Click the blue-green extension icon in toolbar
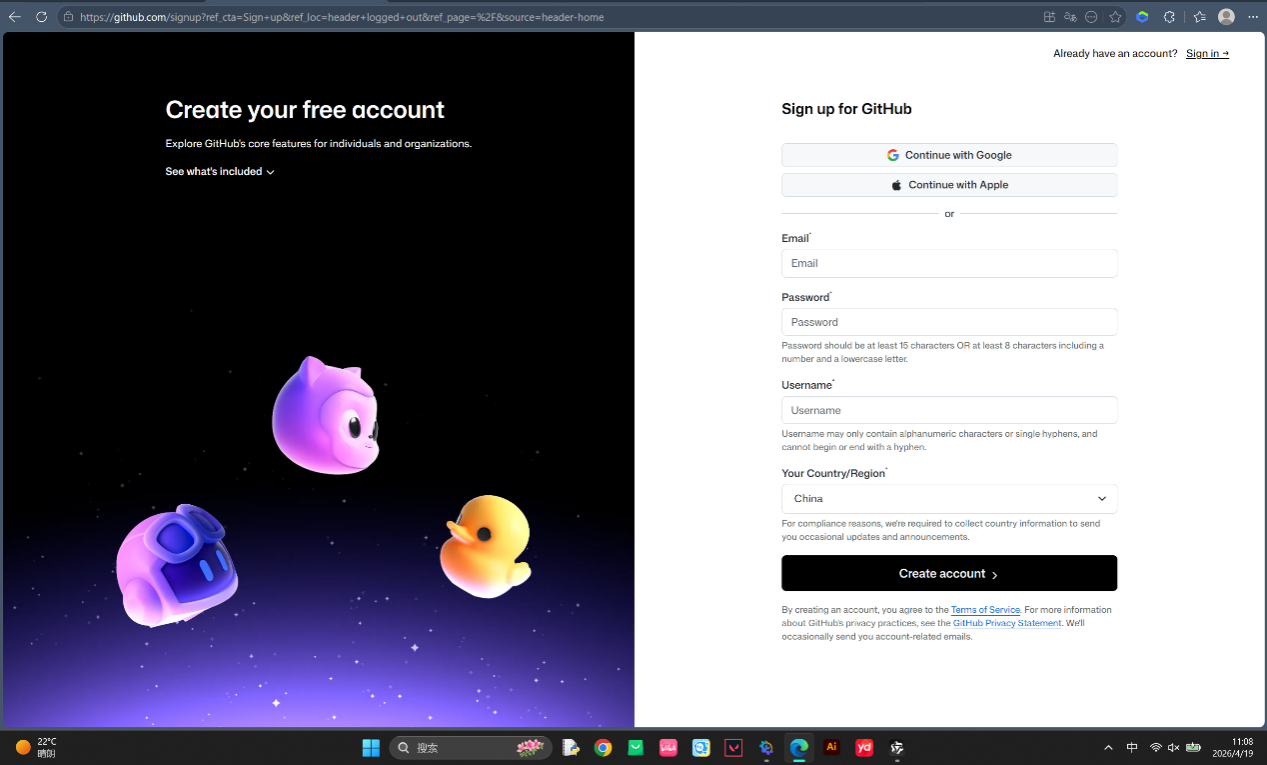The width and height of the screenshot is (1267, 765). tap(1142, 17)
